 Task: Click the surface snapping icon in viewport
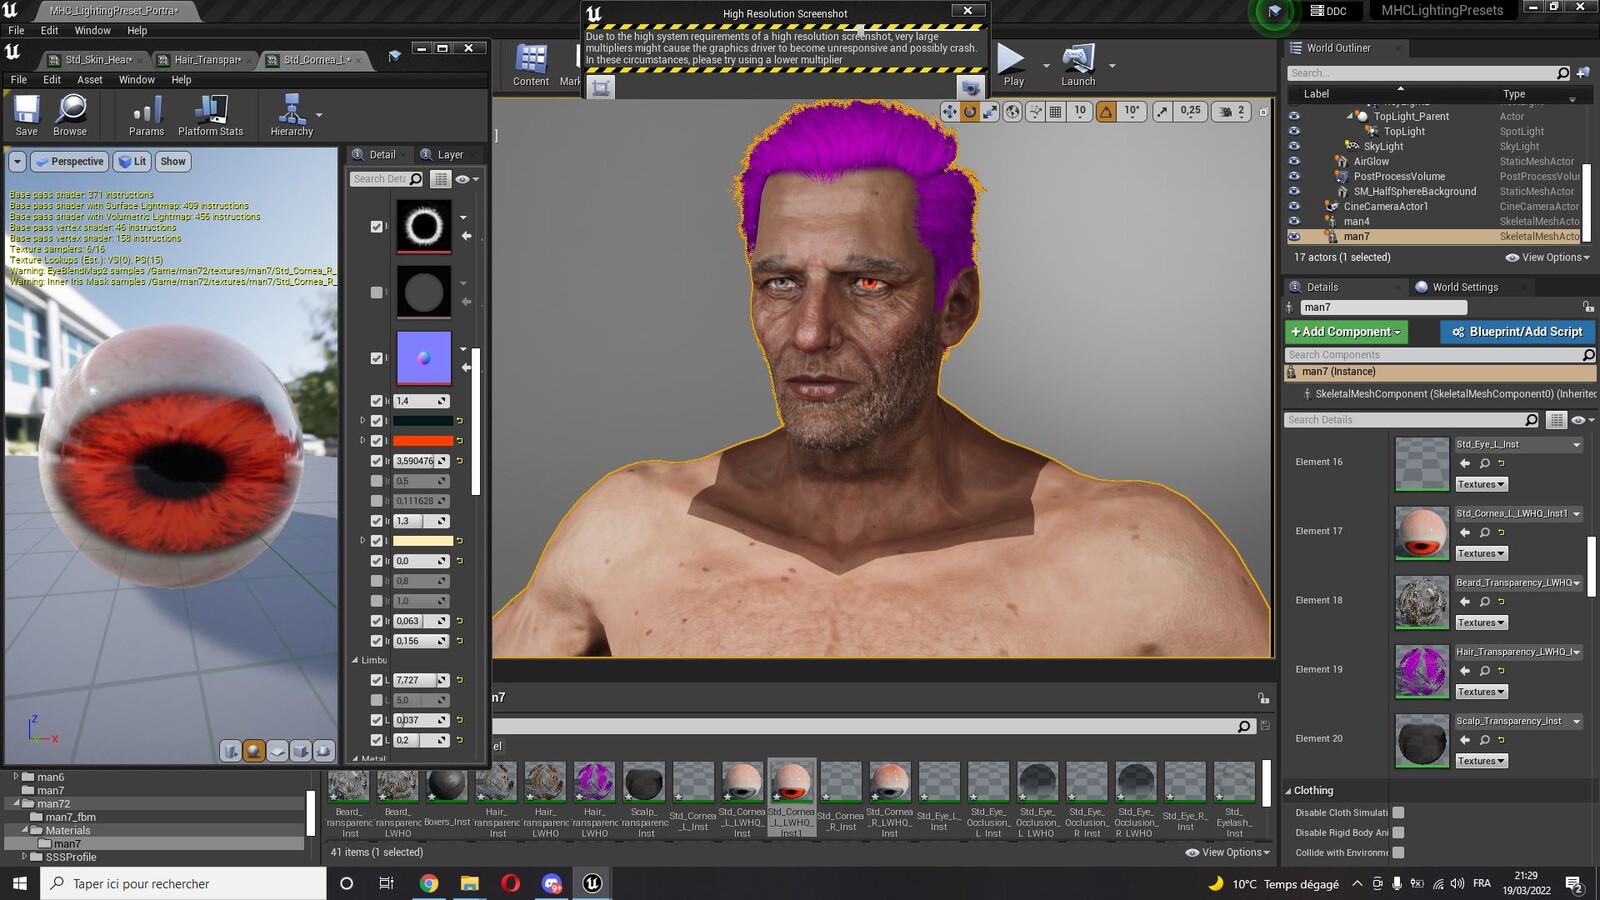[1036, 112]
